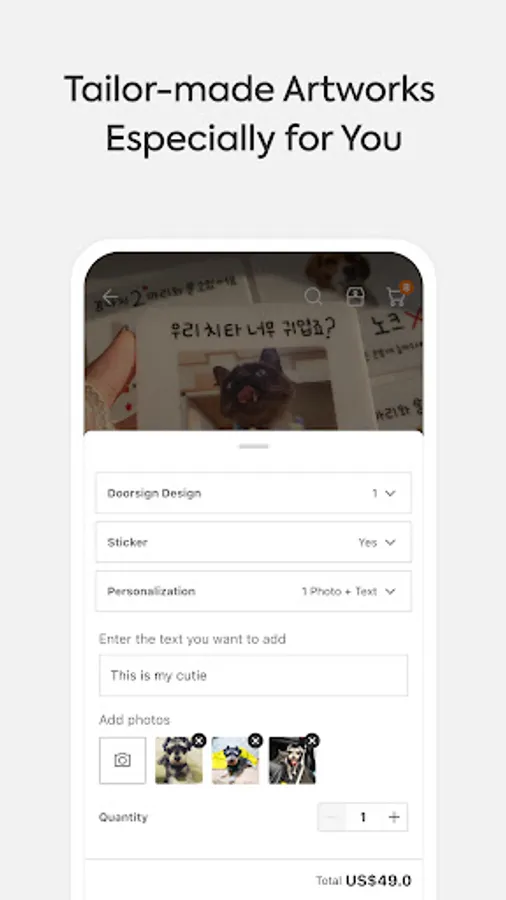506x900 pixels.
Task: Select first schnauzer photo thumbnail
Action: 179,761
